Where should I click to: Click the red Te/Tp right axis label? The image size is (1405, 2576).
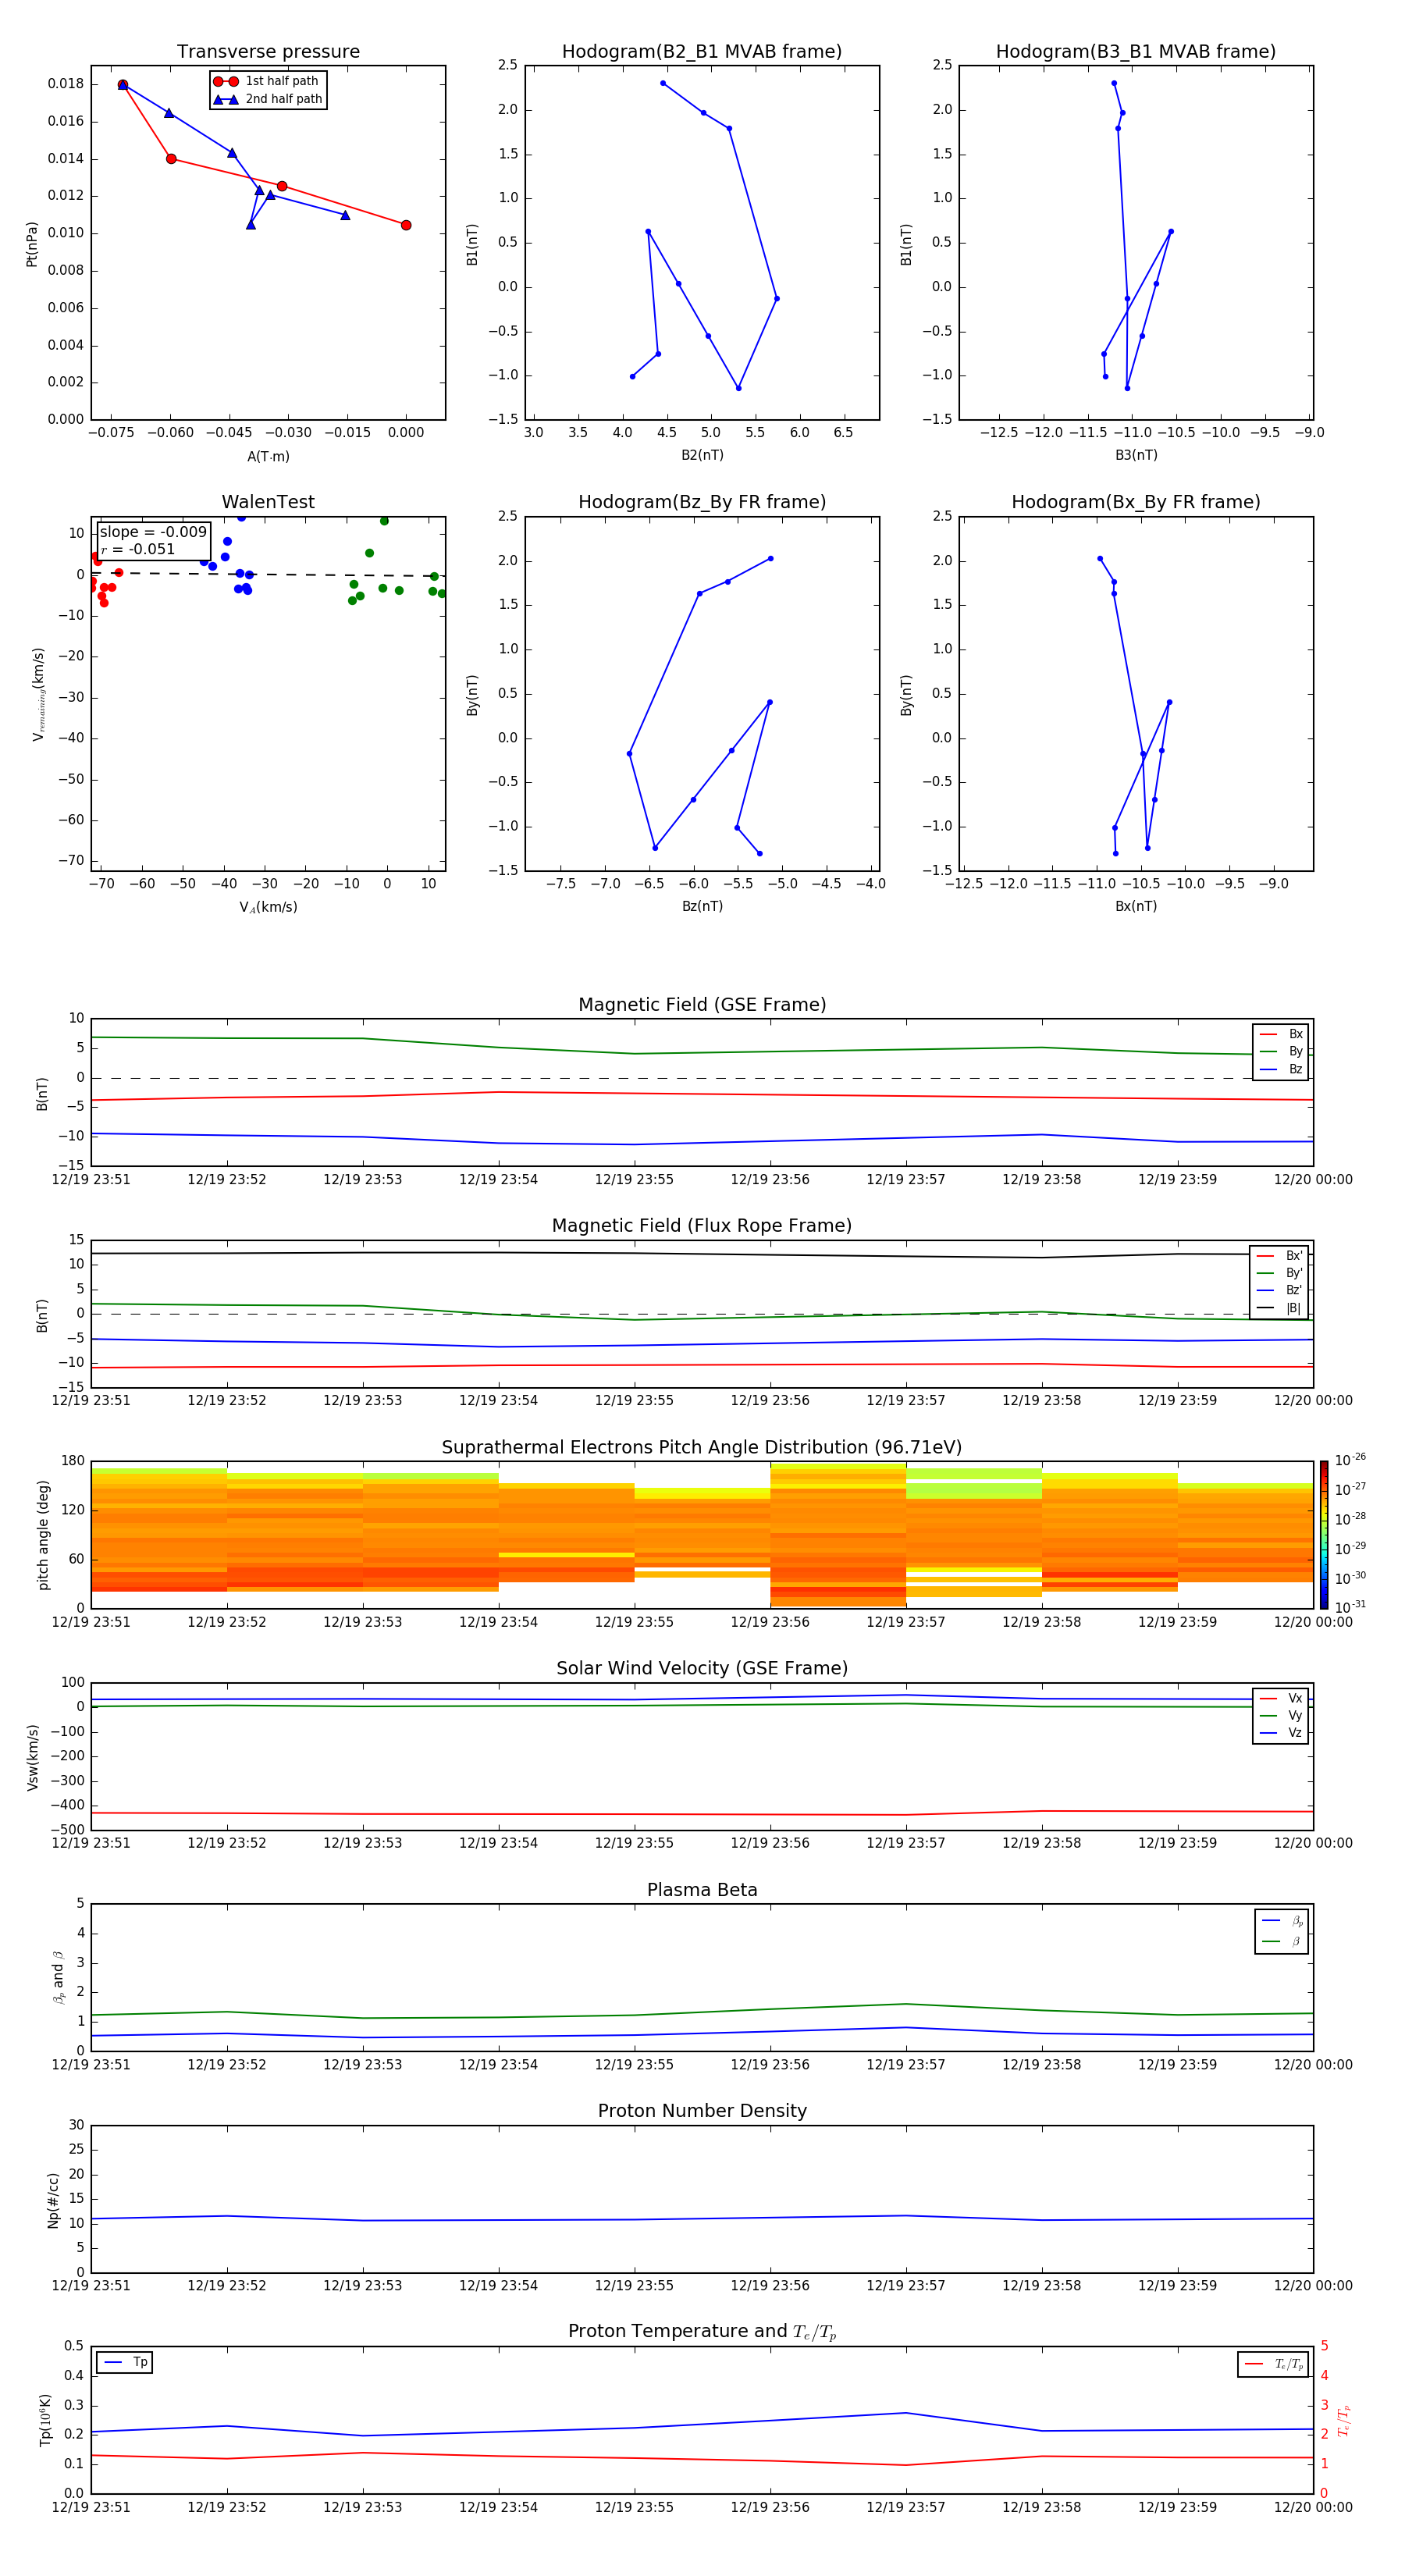click(x=1344, y=2420)
